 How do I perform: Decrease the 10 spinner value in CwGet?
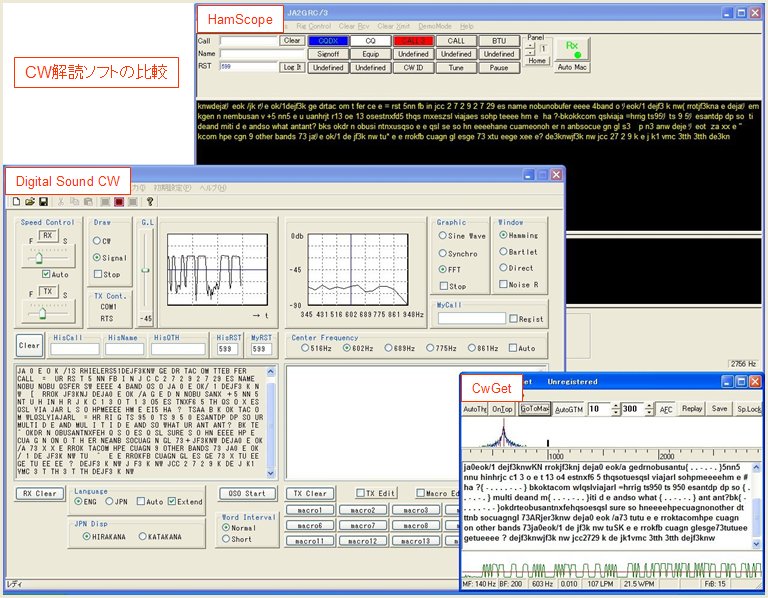tap(616, 412)
